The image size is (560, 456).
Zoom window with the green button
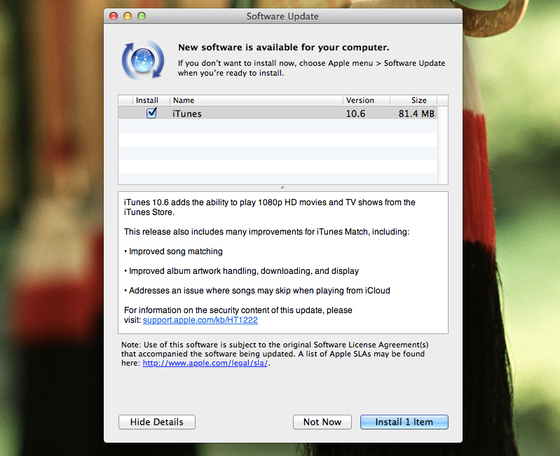[141, 16]
